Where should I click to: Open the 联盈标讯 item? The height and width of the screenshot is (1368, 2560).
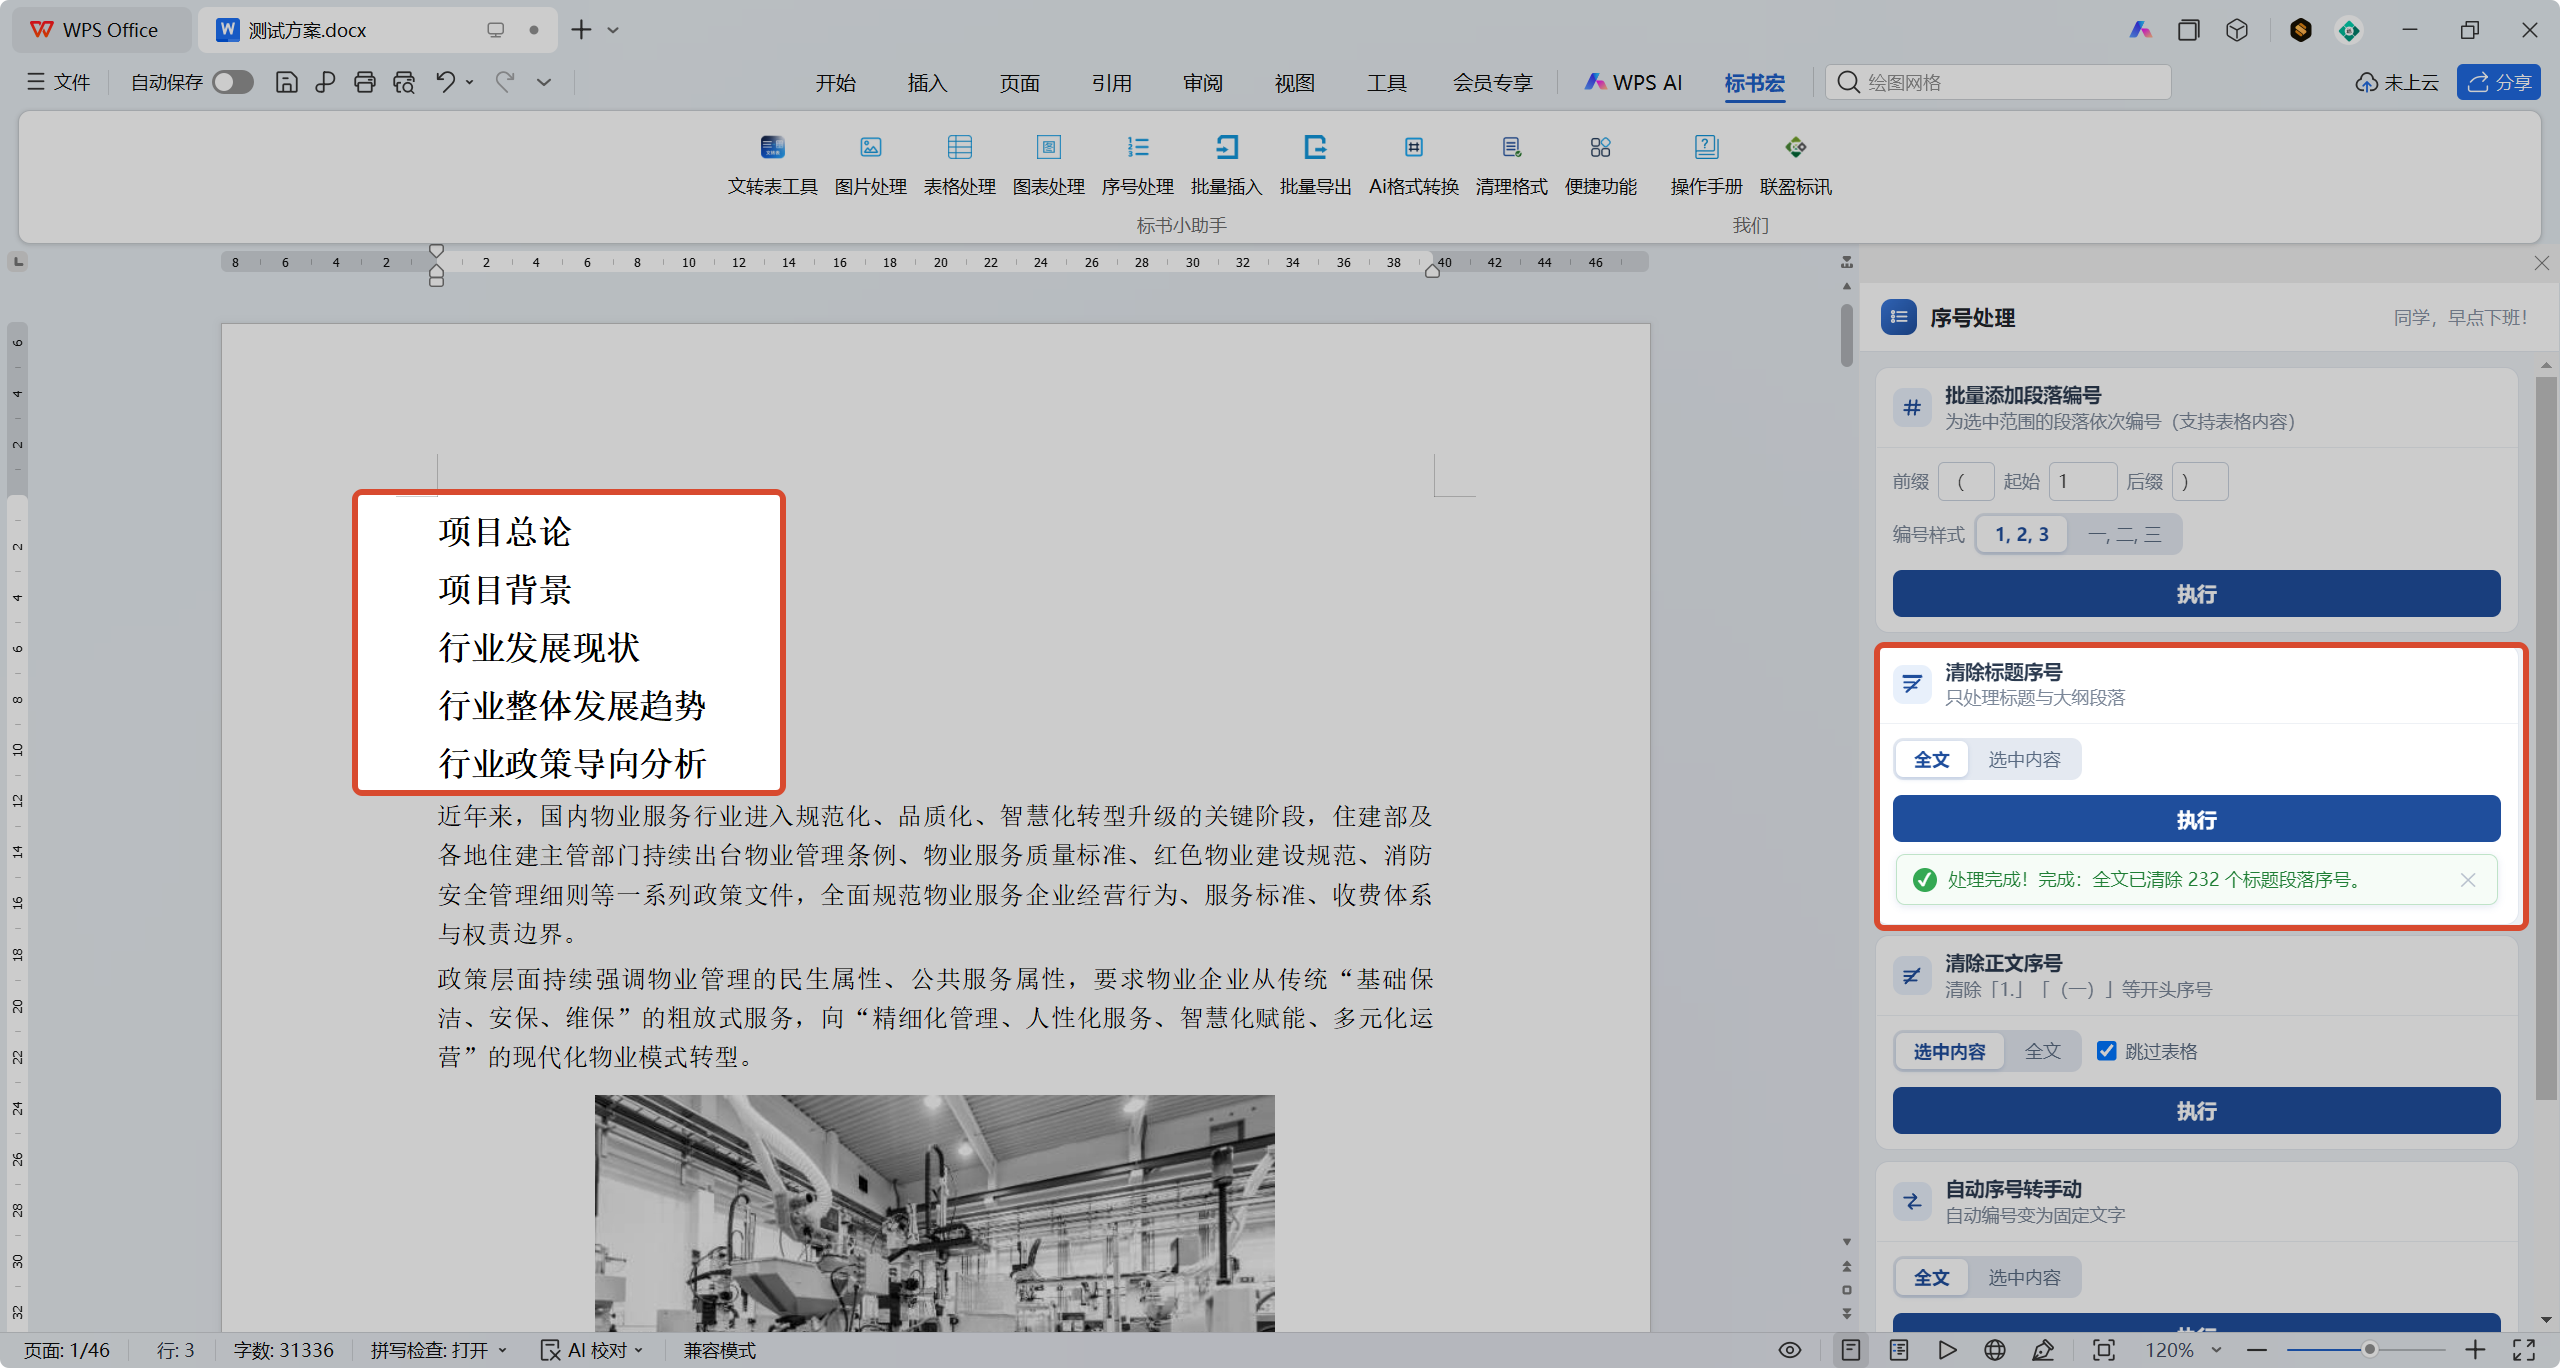[x=1795, y=165]
